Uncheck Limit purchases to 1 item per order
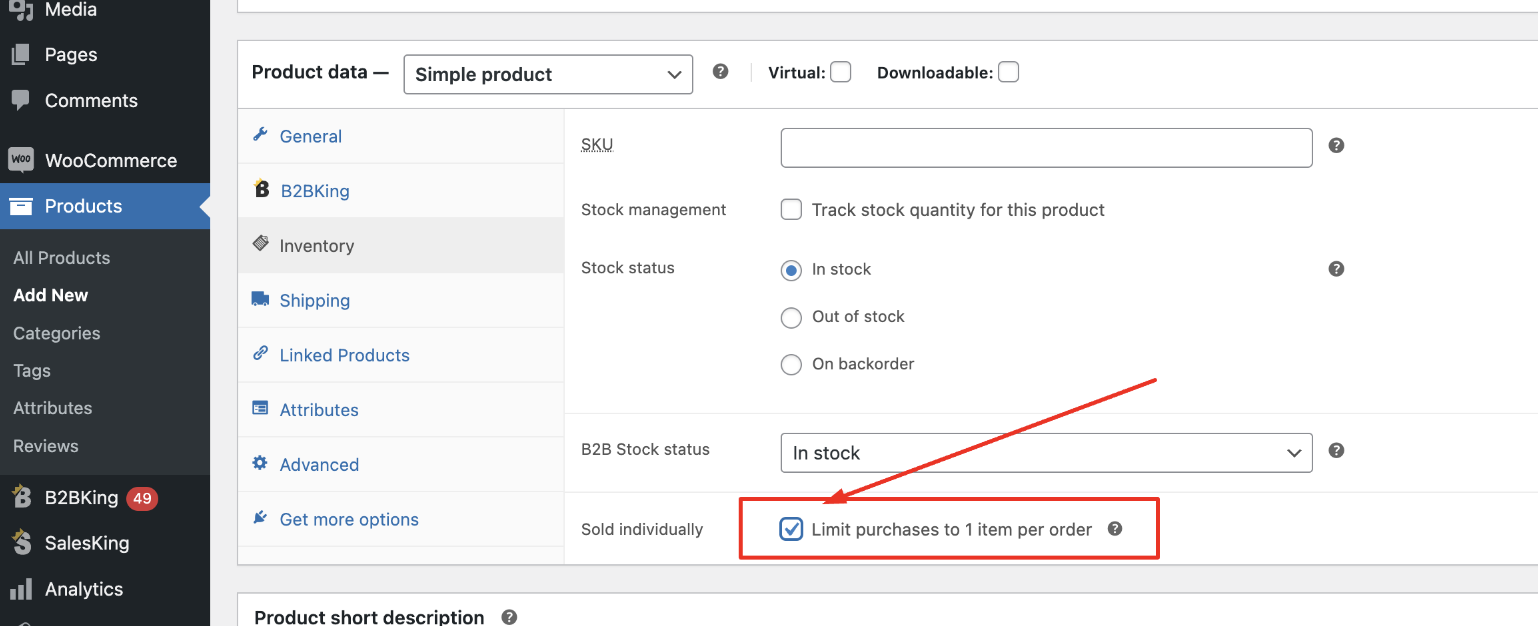Viewport: 1538px width, 626px height. click(x=791, y=529)
